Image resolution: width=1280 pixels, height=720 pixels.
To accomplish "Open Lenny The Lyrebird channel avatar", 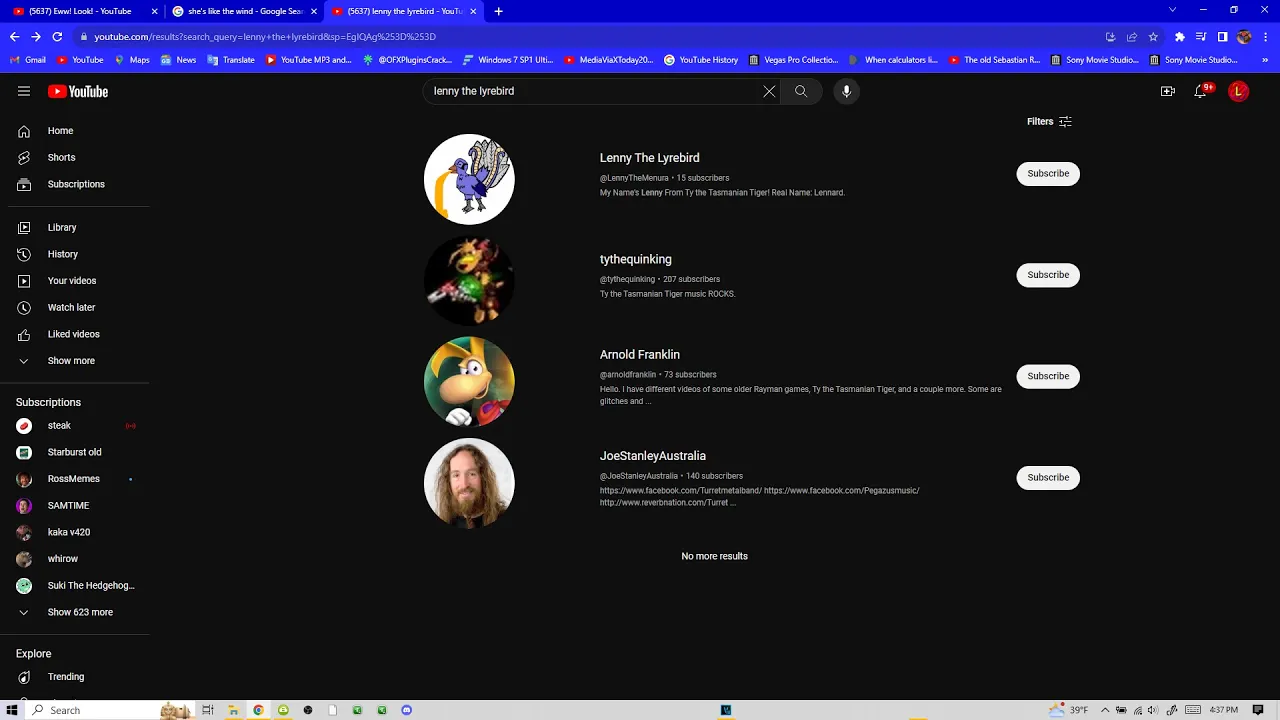I will [x=469, y=179].
